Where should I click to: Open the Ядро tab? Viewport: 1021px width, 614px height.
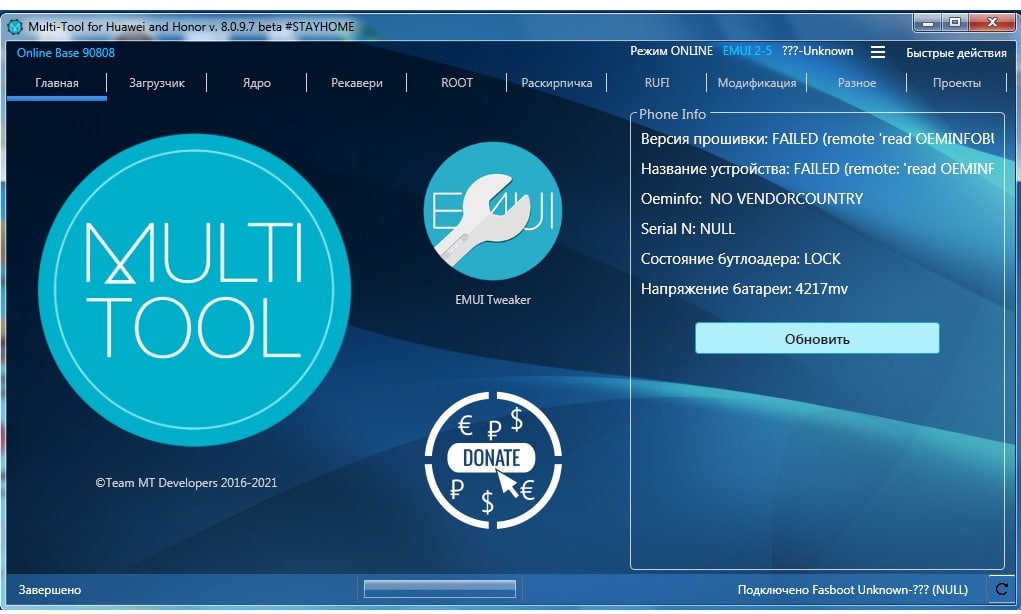(257, 83)
